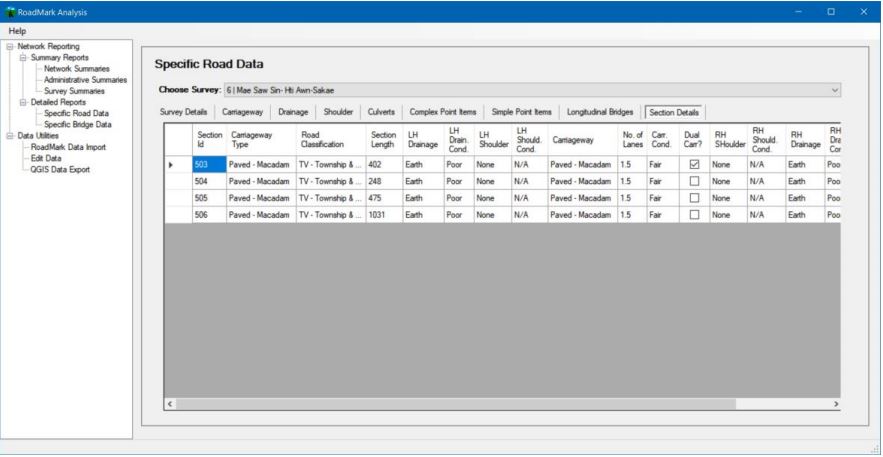Collapse the Data Utilities tree node
The image size is (883, 457).
click(10, 135)
